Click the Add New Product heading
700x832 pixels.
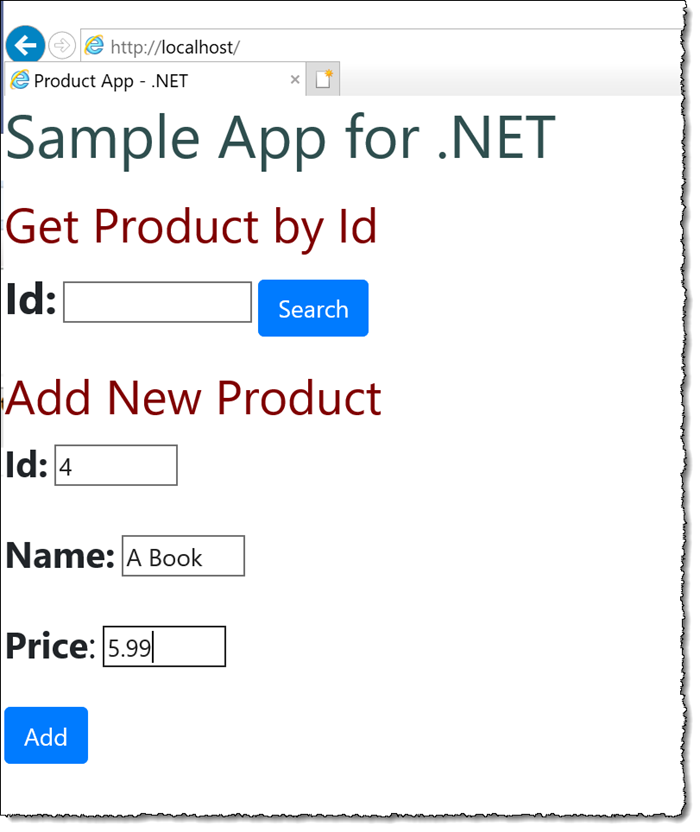(x=193, y=398)
